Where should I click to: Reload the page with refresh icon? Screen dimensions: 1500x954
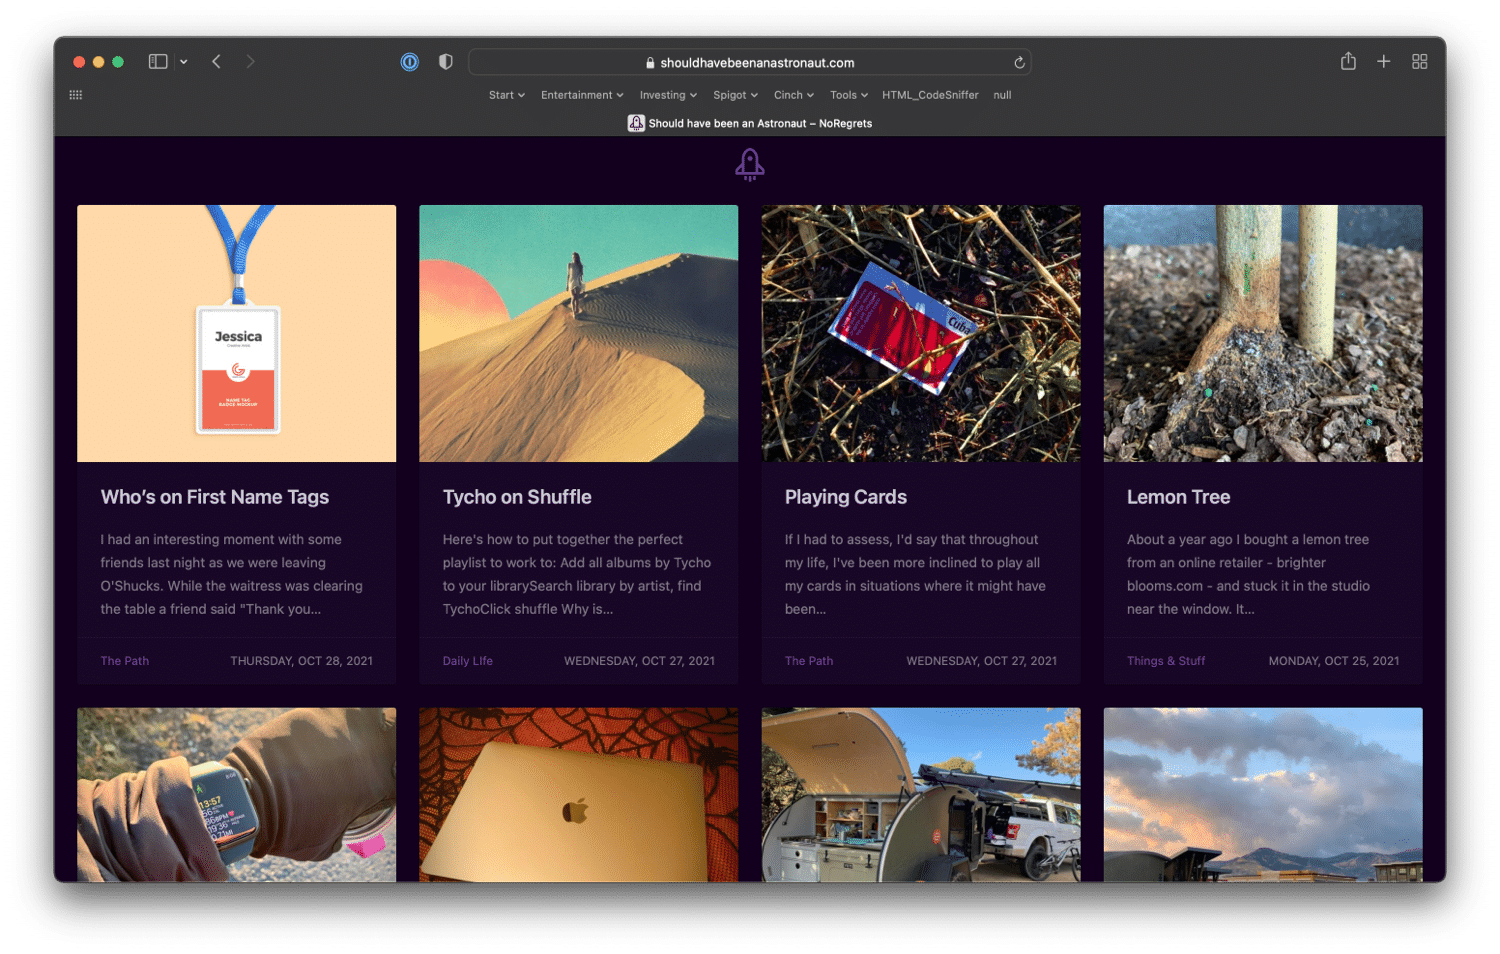[x=1019, y=62]
